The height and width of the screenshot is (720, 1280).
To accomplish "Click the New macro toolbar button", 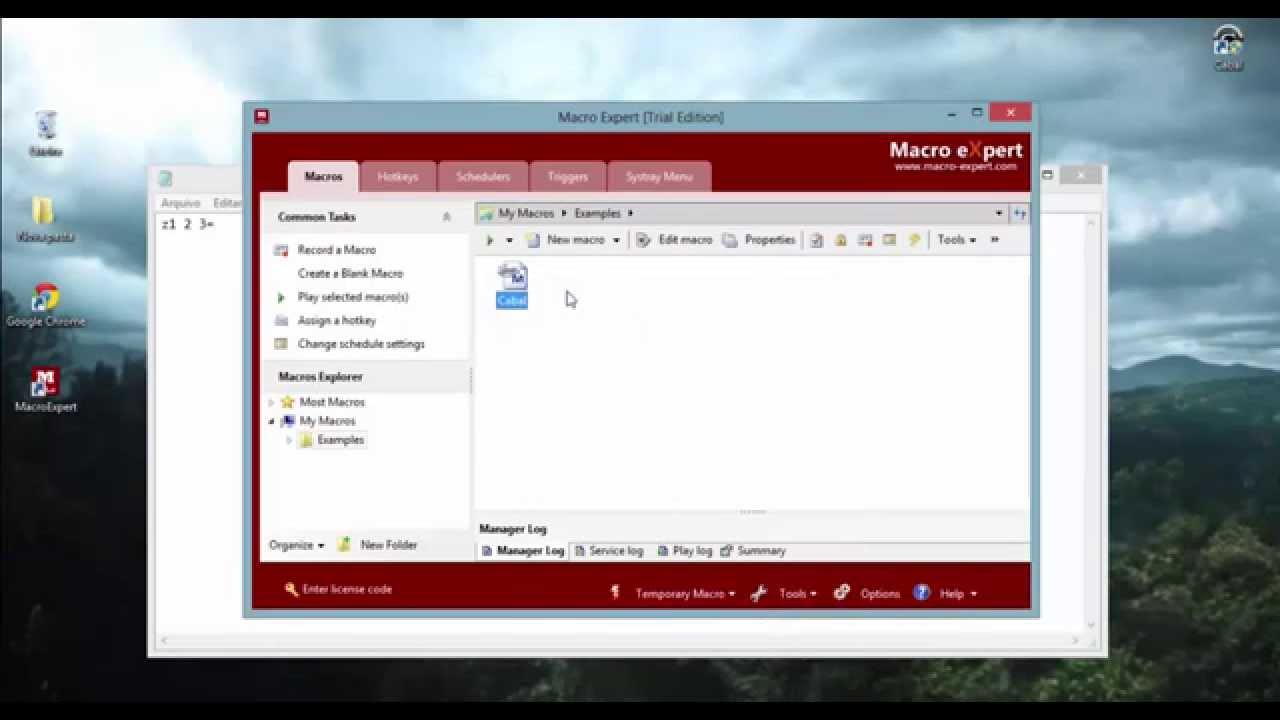I will coord(566,240).
